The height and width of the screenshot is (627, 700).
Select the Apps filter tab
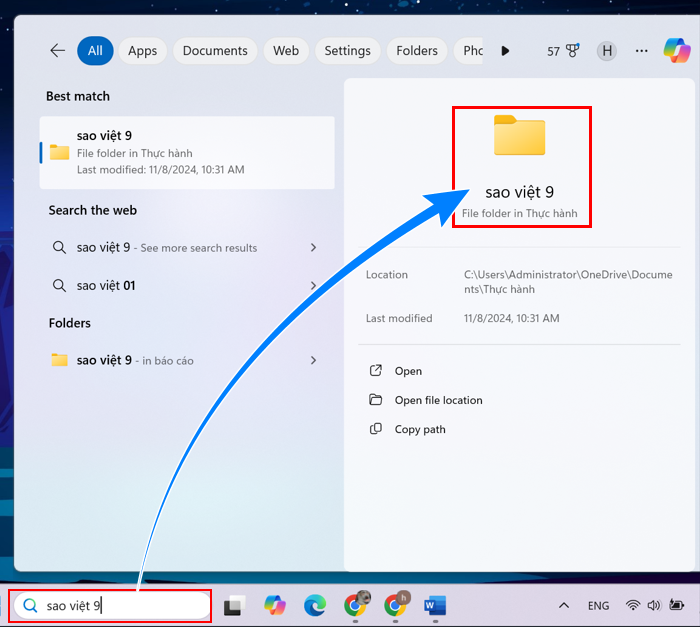(x=142, y=51)
